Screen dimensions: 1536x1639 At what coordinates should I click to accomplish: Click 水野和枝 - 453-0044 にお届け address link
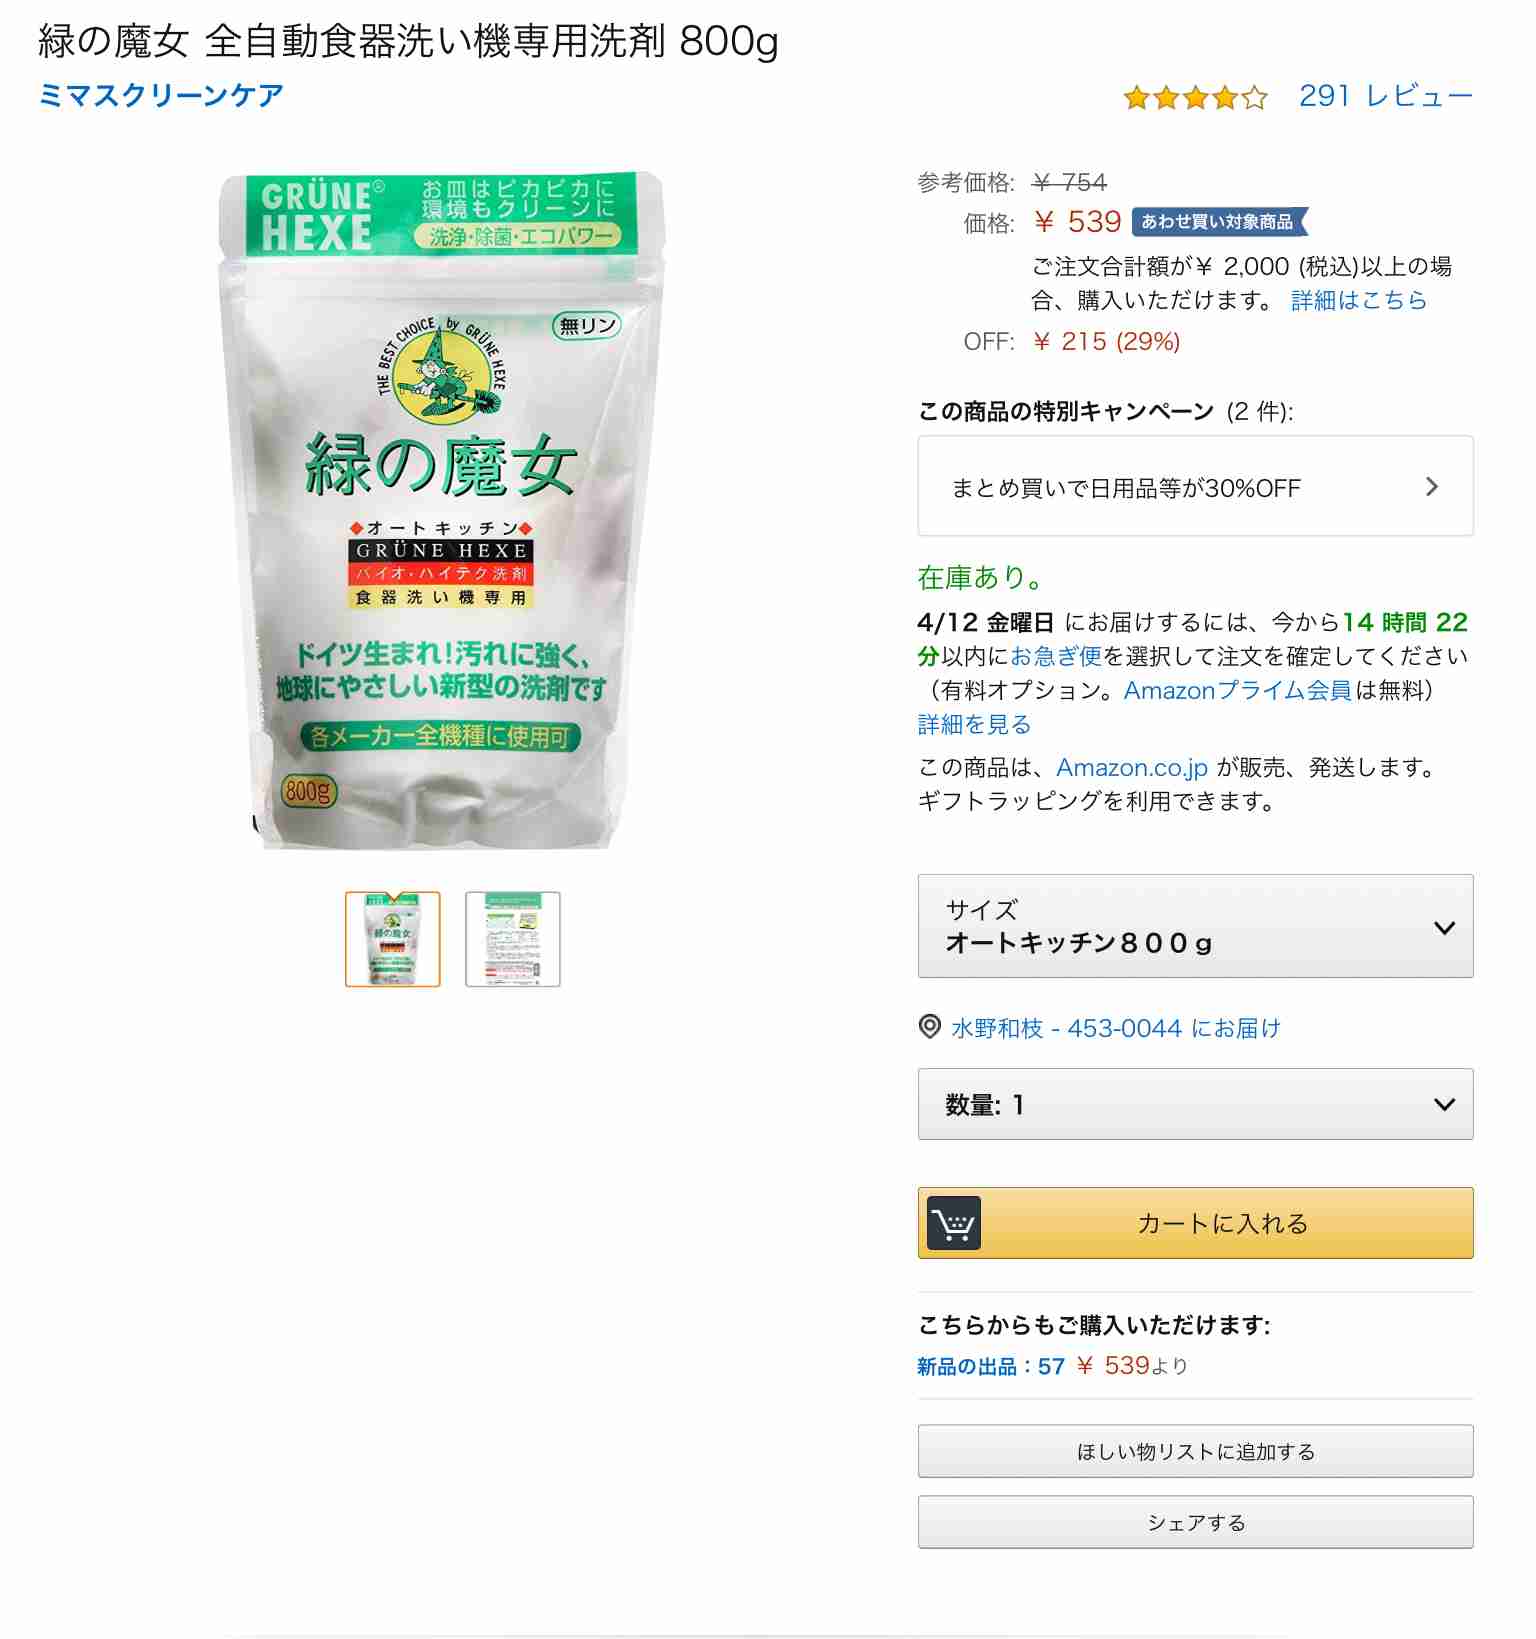1116,1028
